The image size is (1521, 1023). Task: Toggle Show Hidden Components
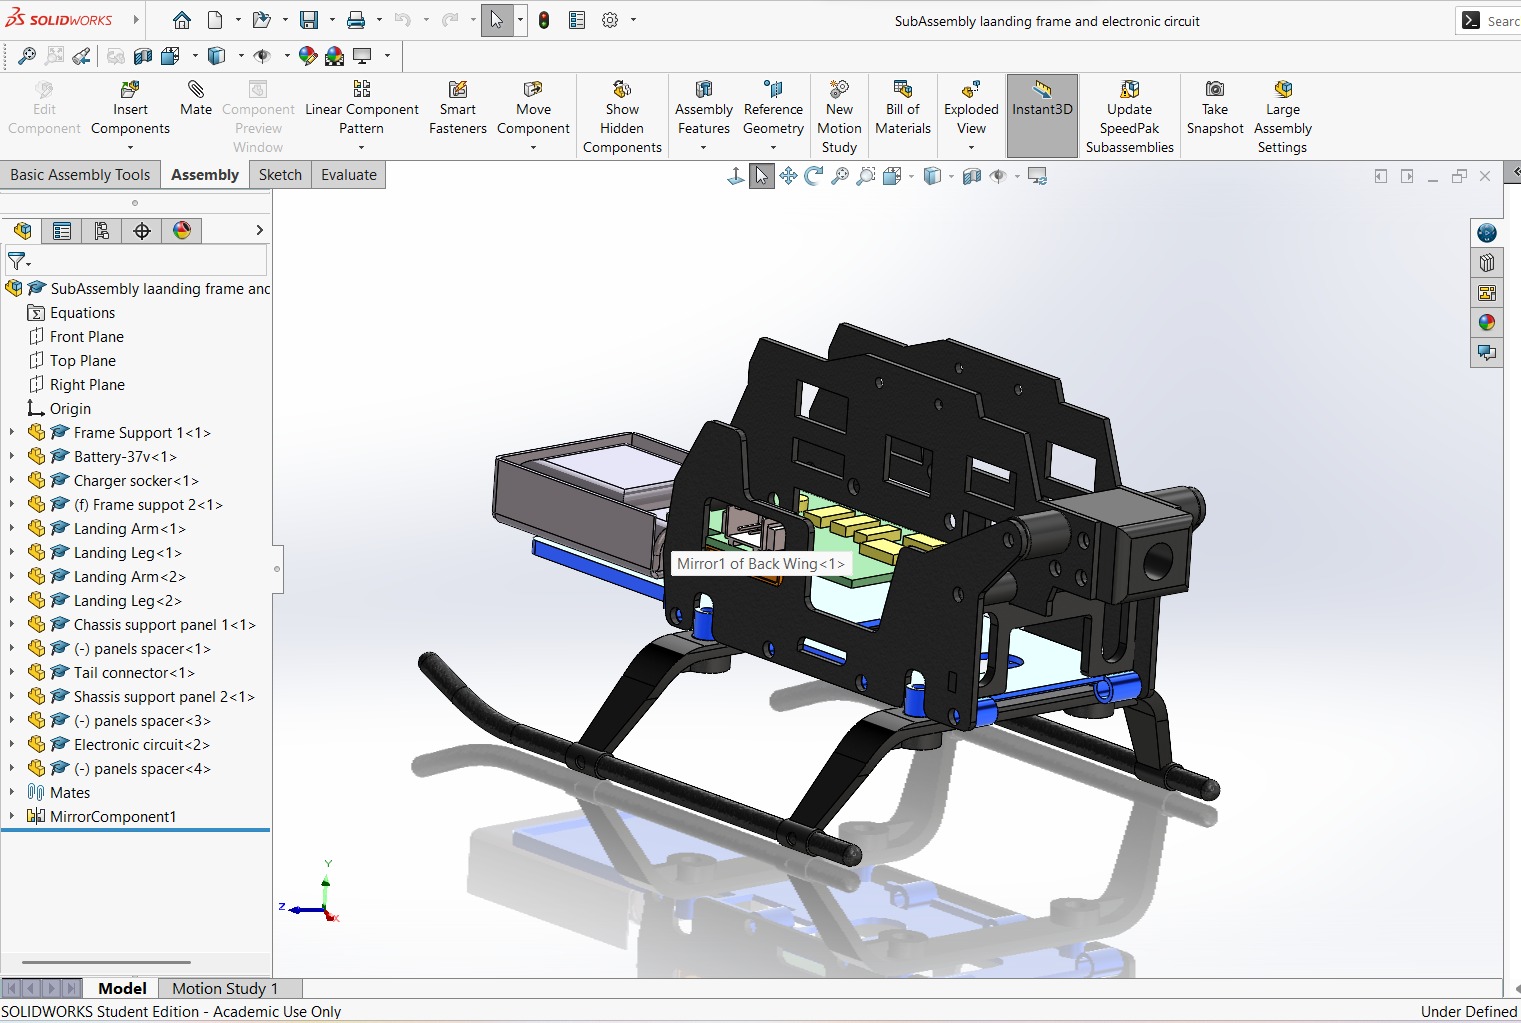click(621, 90)
